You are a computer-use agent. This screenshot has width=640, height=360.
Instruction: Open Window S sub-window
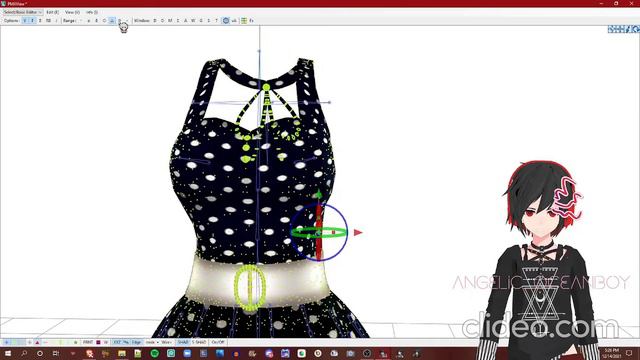(x=209, y=20)
